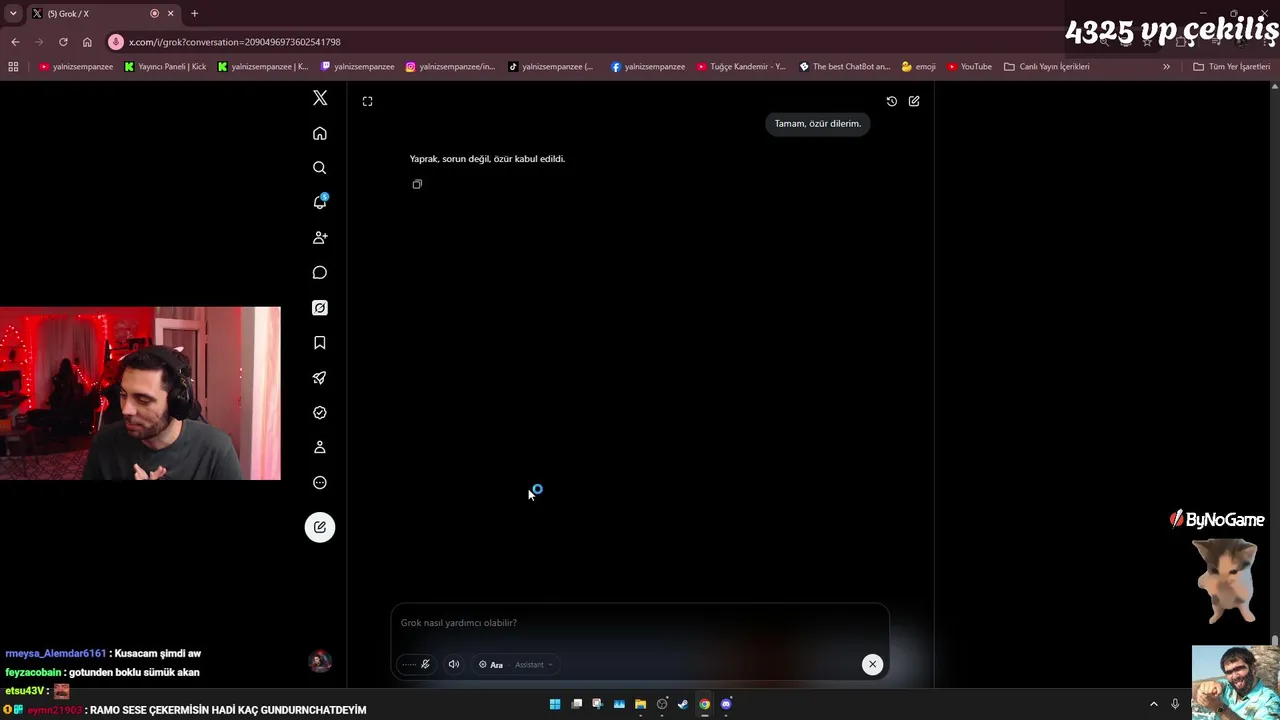
Task: Click the 'Yaprak, sorun değil' reply text
Action: click(487, 159)
